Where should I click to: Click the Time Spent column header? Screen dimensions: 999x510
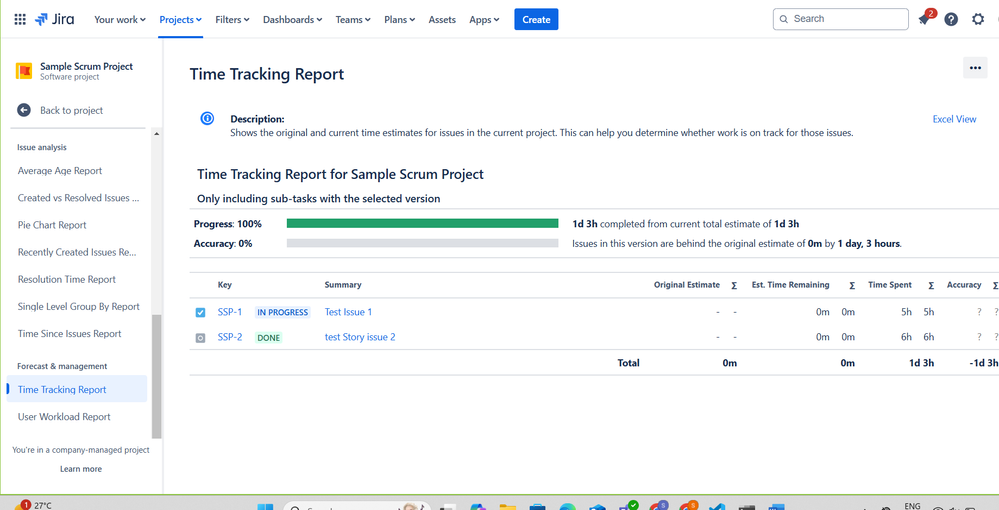[x=889, y=285]
